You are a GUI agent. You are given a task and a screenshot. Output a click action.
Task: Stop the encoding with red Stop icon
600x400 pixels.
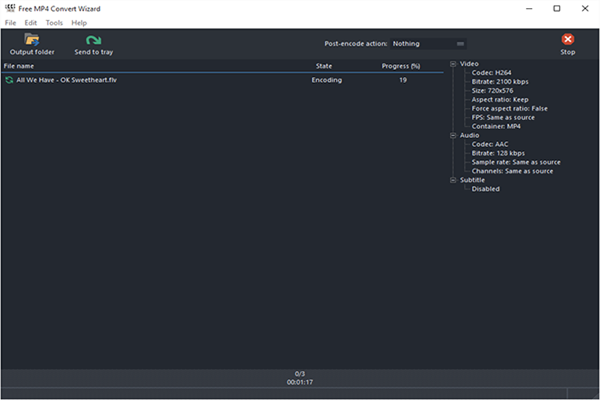click(x=567, y=40)
